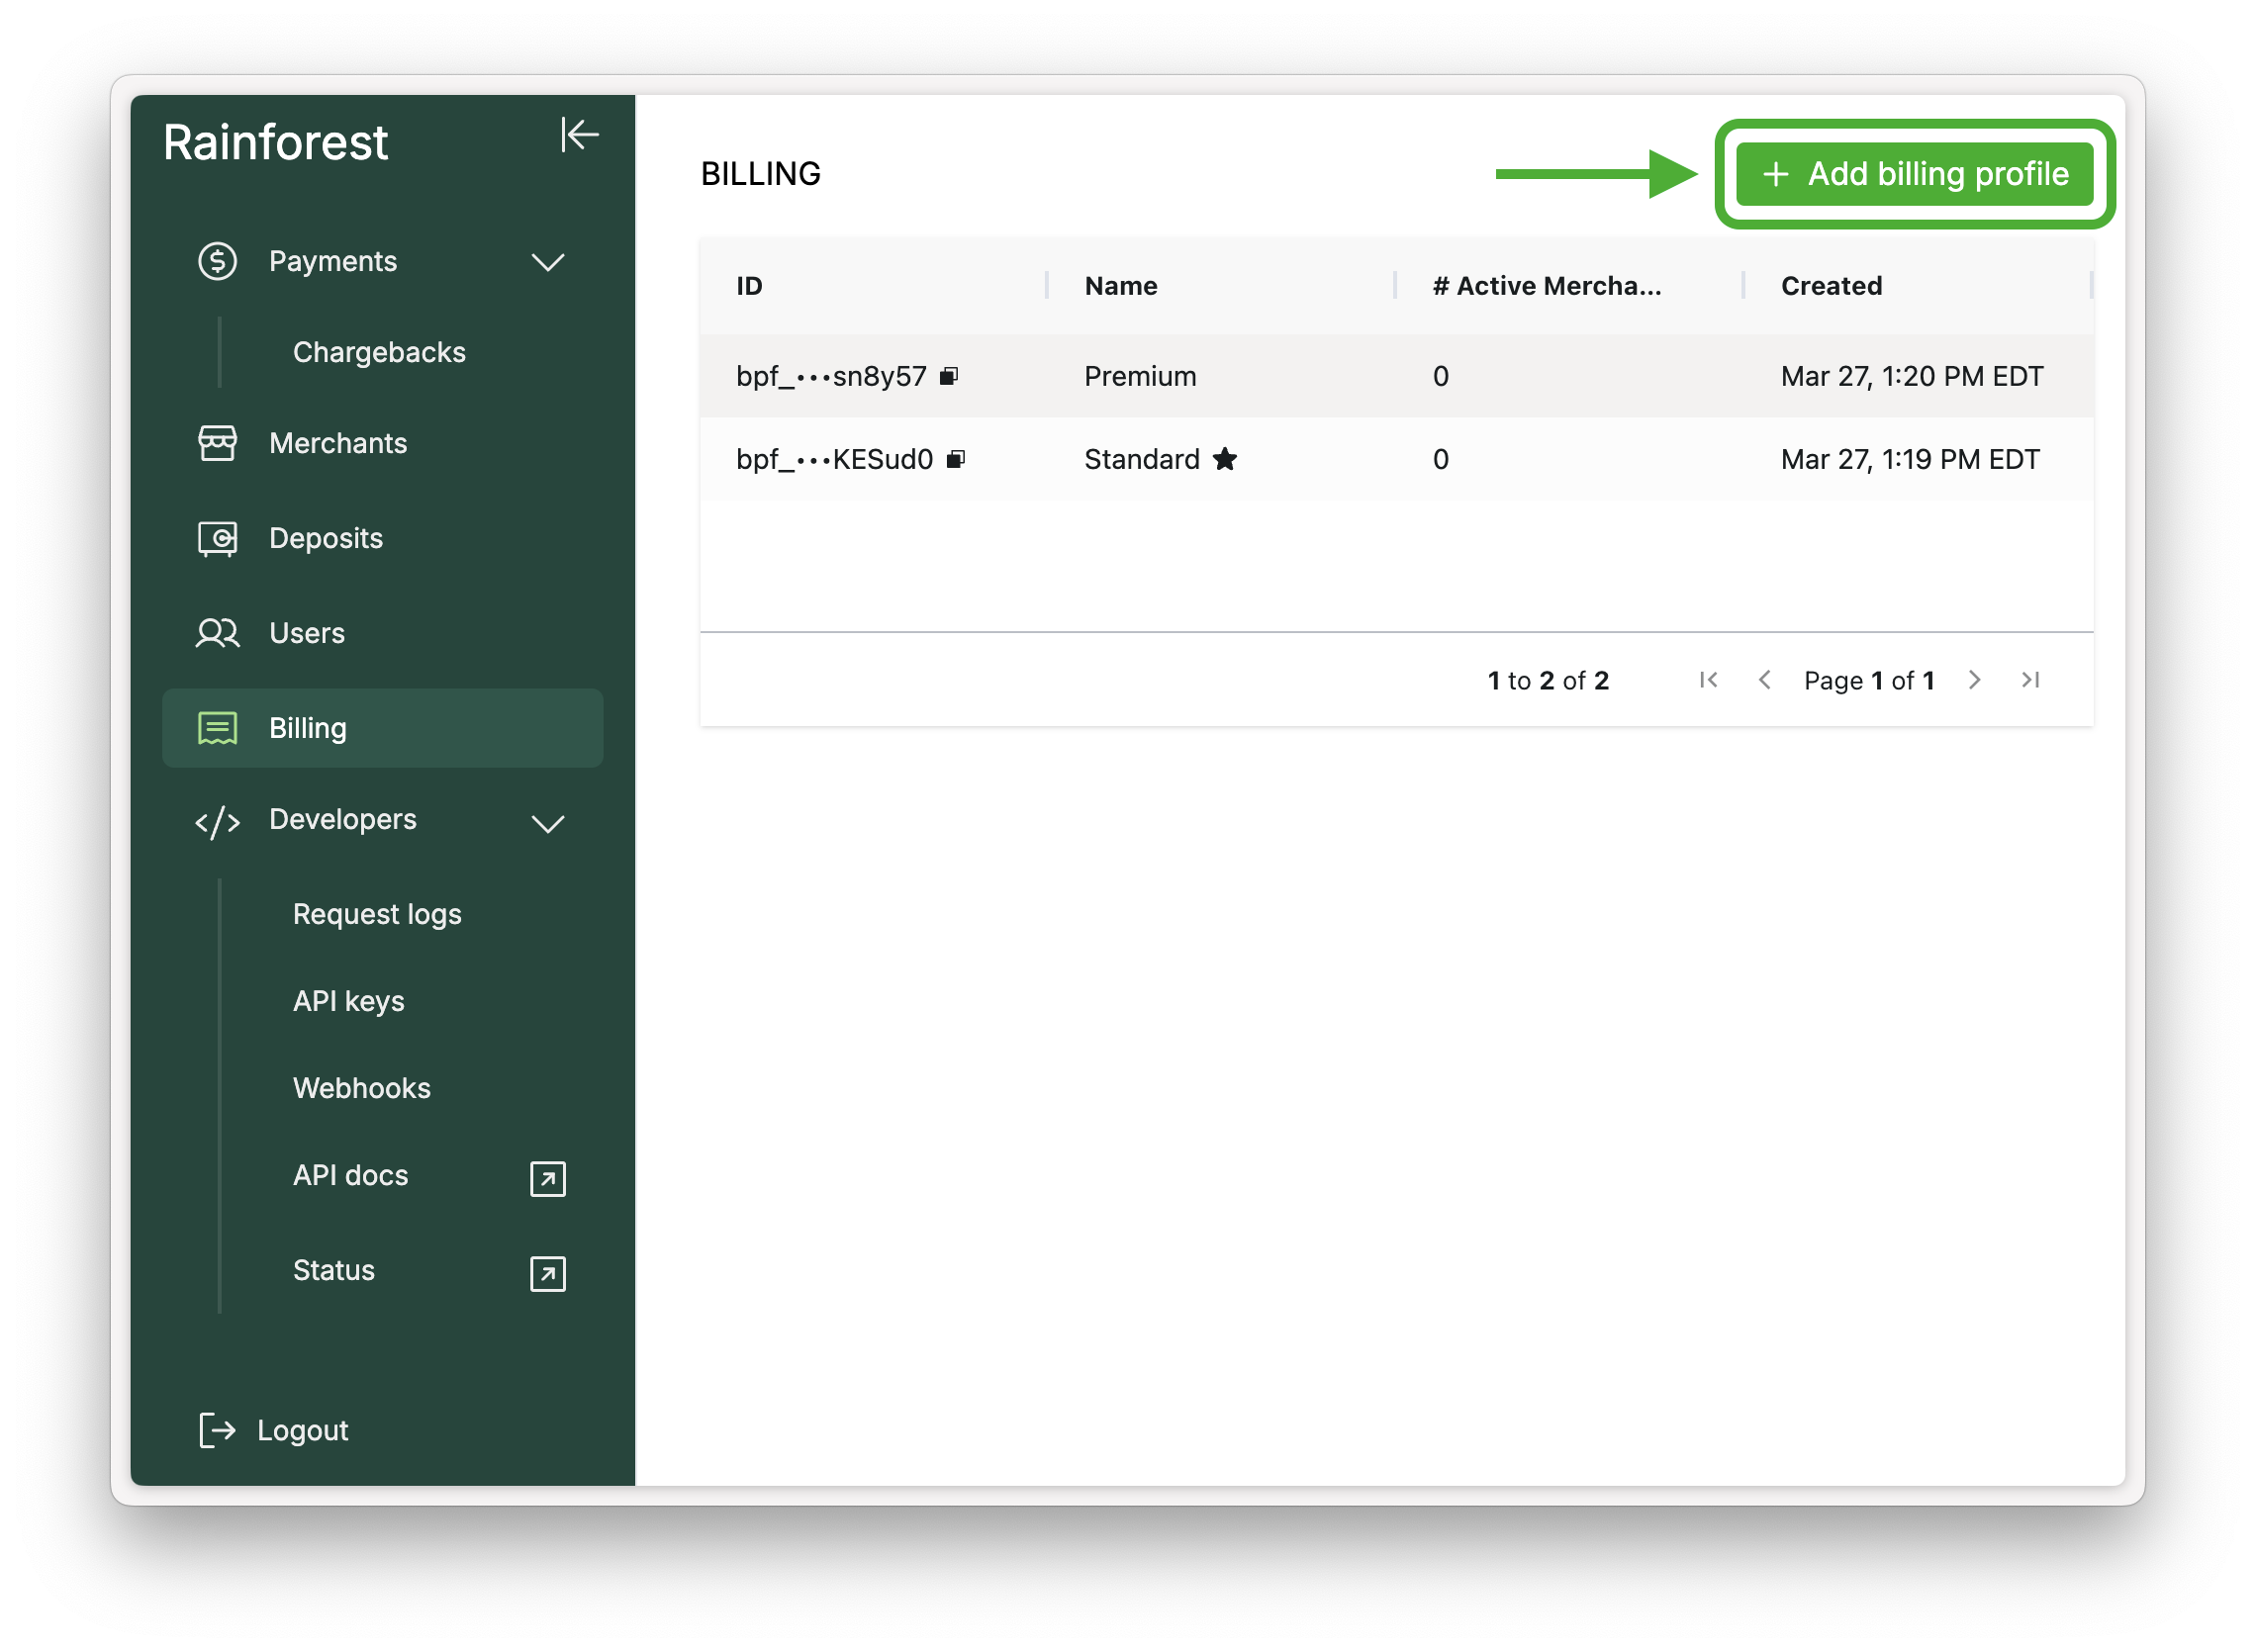Click the star icon beside Standard
The image size is (2256, 1652).
pos(1225,459)
